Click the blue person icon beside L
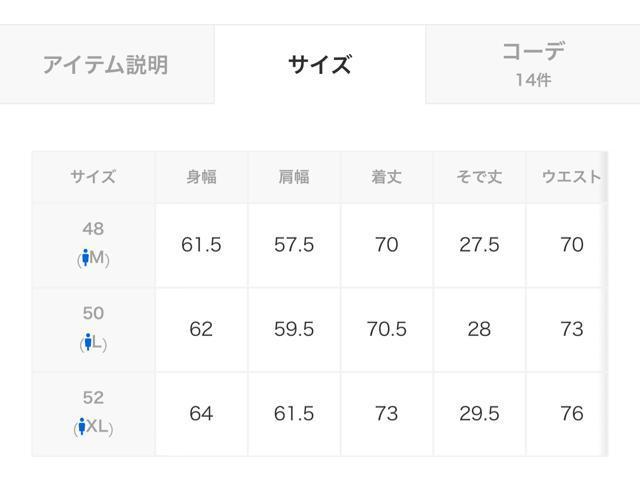The width and height of the screenshot is (640, 484). (88, 343)
